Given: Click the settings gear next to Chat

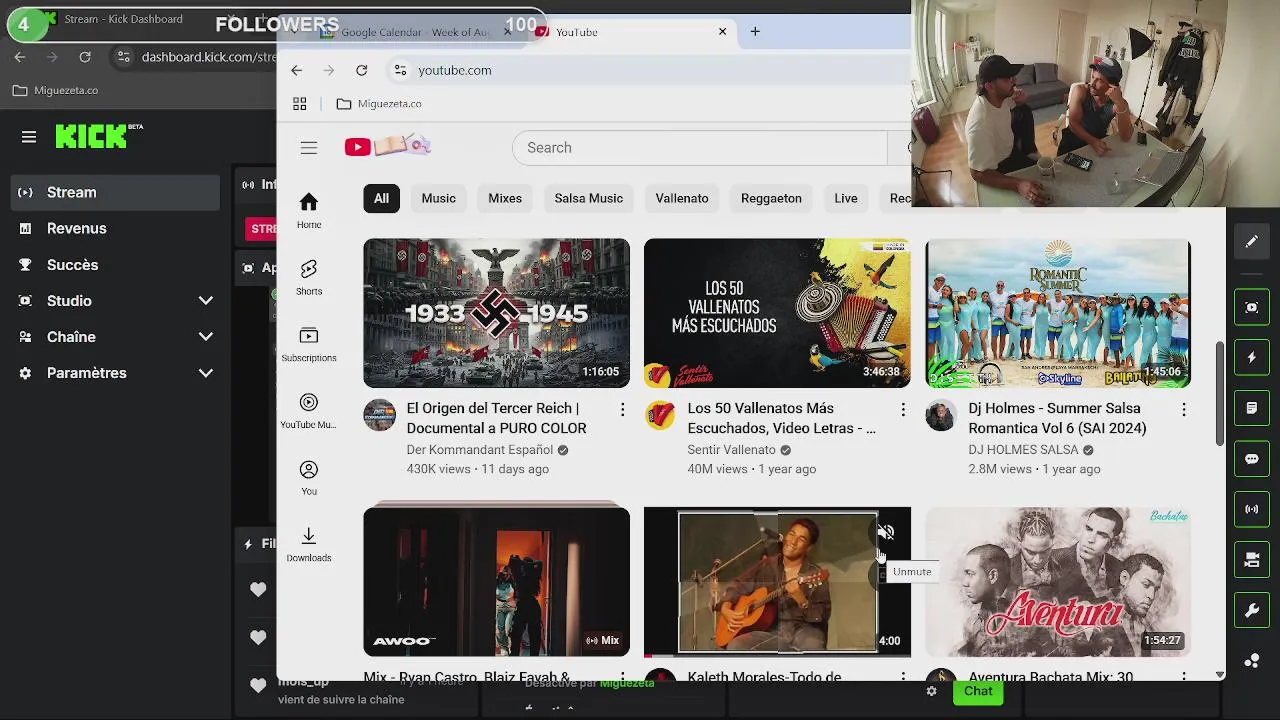Looking at the screenshot, I should (x=931, y=691).
